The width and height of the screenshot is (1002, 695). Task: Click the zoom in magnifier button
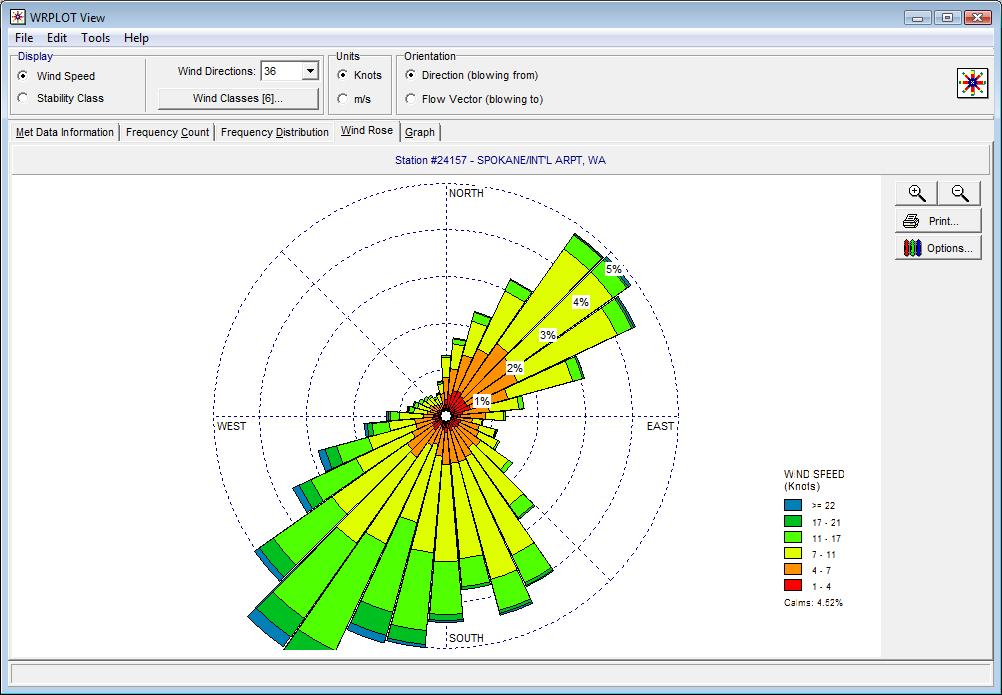[x=916, y=194]
